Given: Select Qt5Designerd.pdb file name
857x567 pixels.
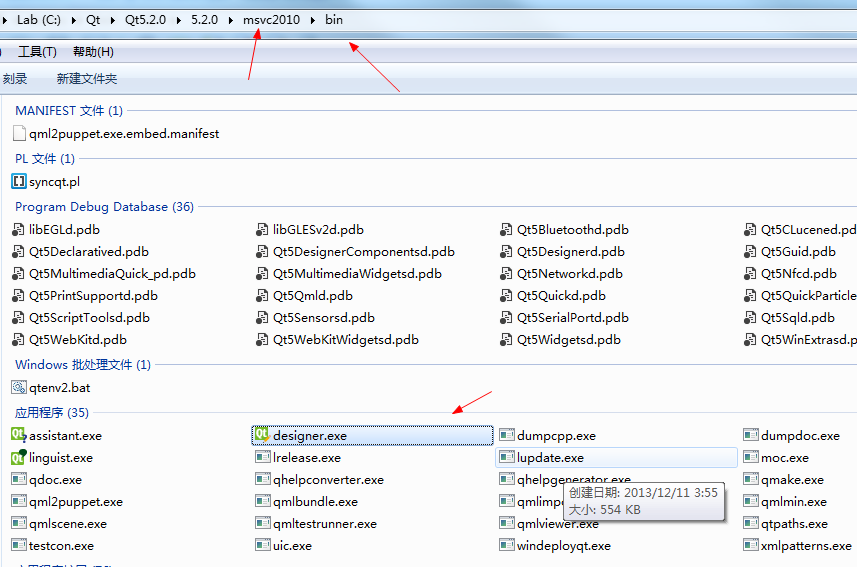Looking at the screenshot, I should click(571, 252).
